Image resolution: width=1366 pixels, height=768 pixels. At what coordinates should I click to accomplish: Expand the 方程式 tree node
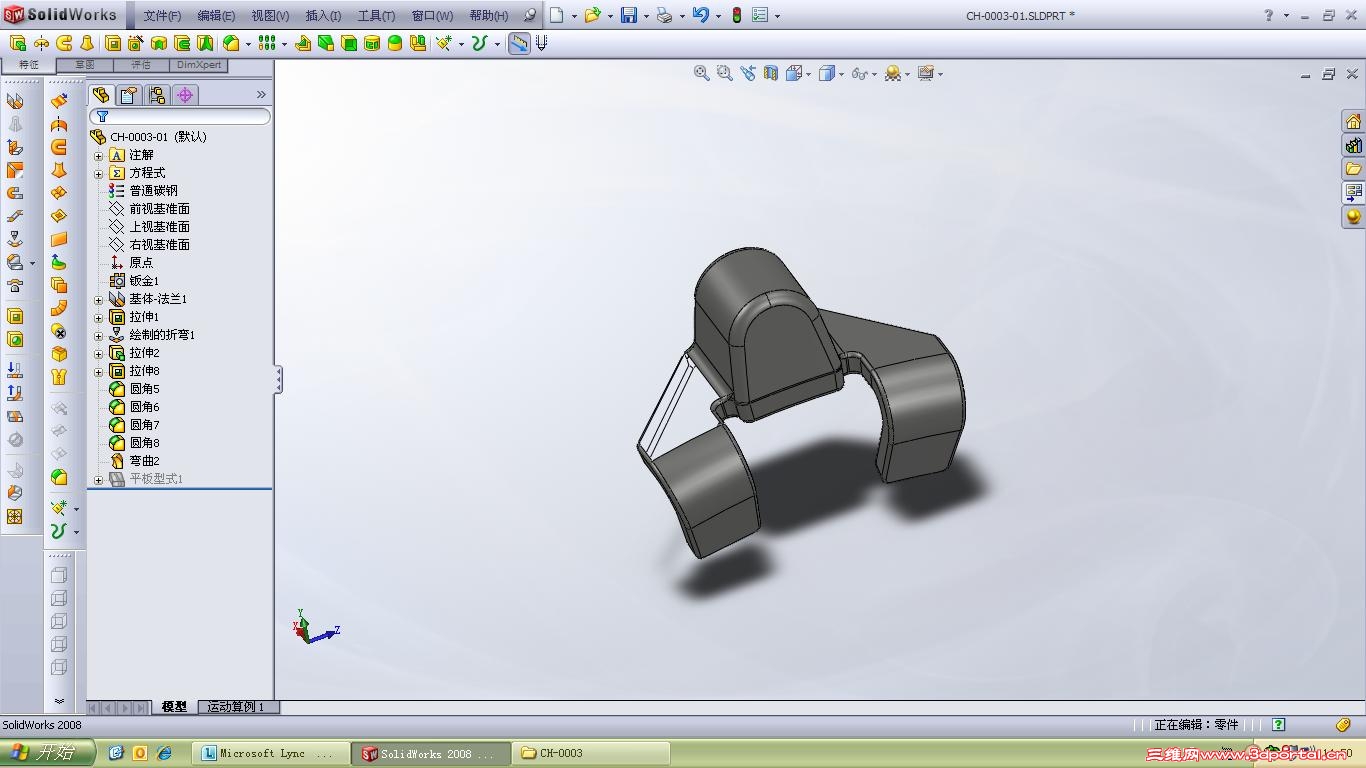coord(98,174)
